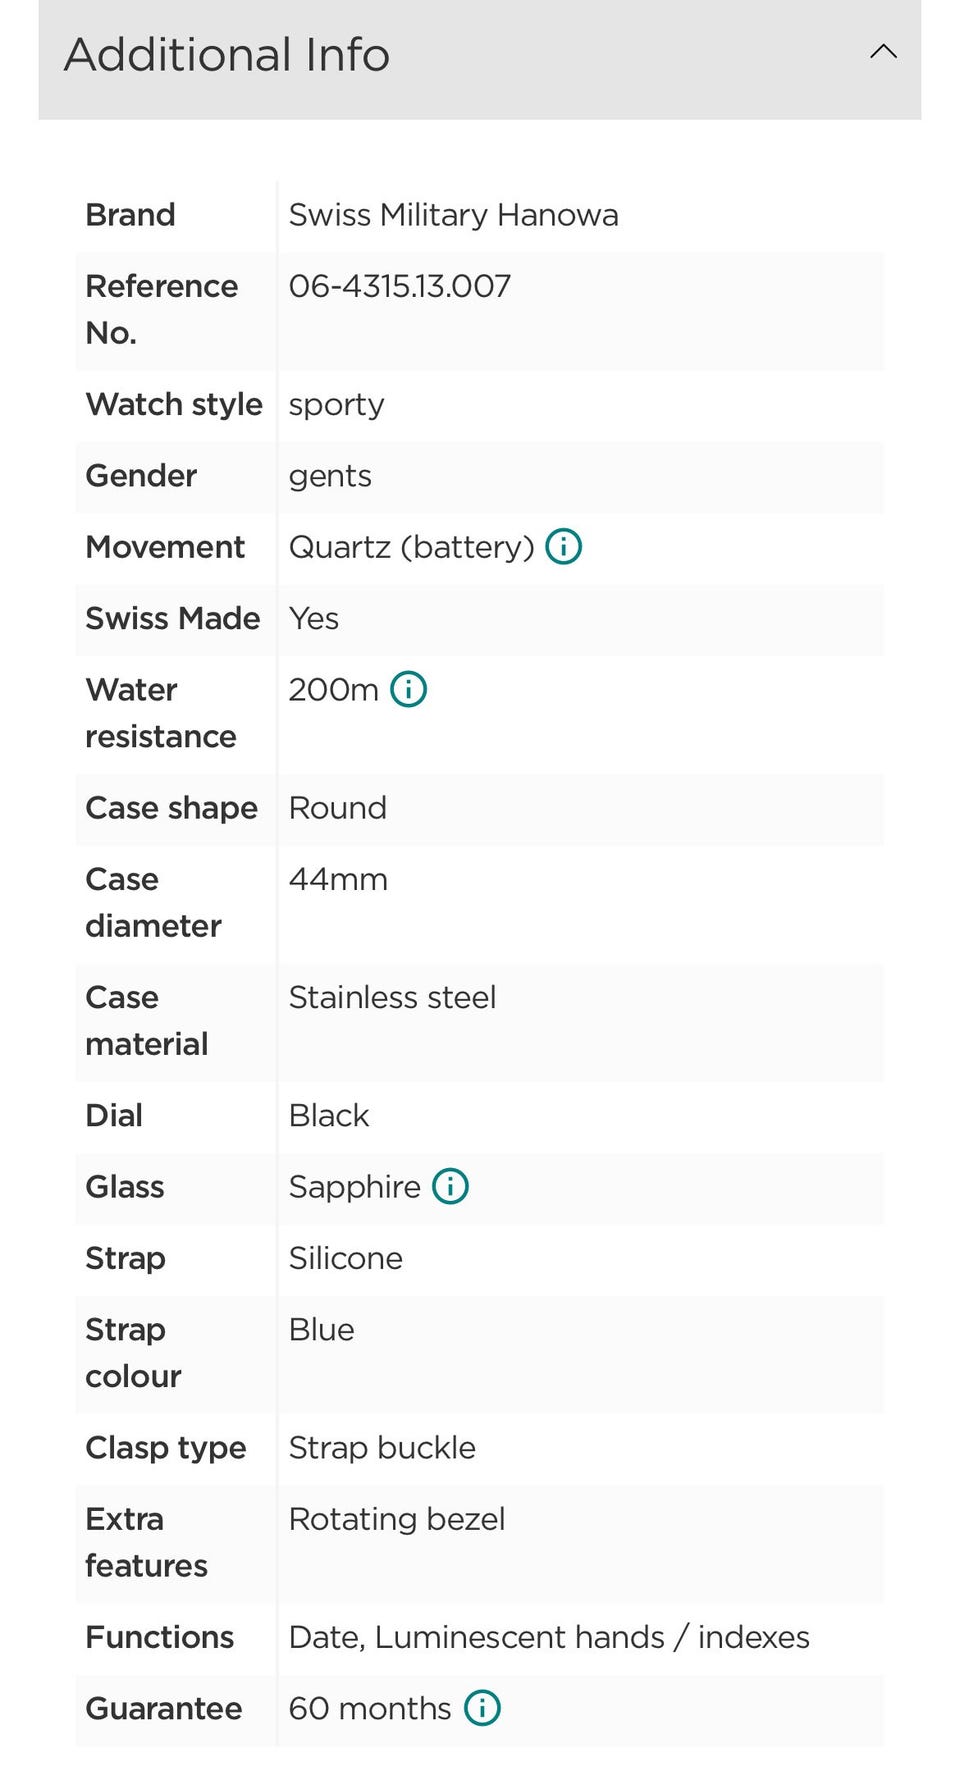Click the sporty watch style value

click(x=336, y=405)
